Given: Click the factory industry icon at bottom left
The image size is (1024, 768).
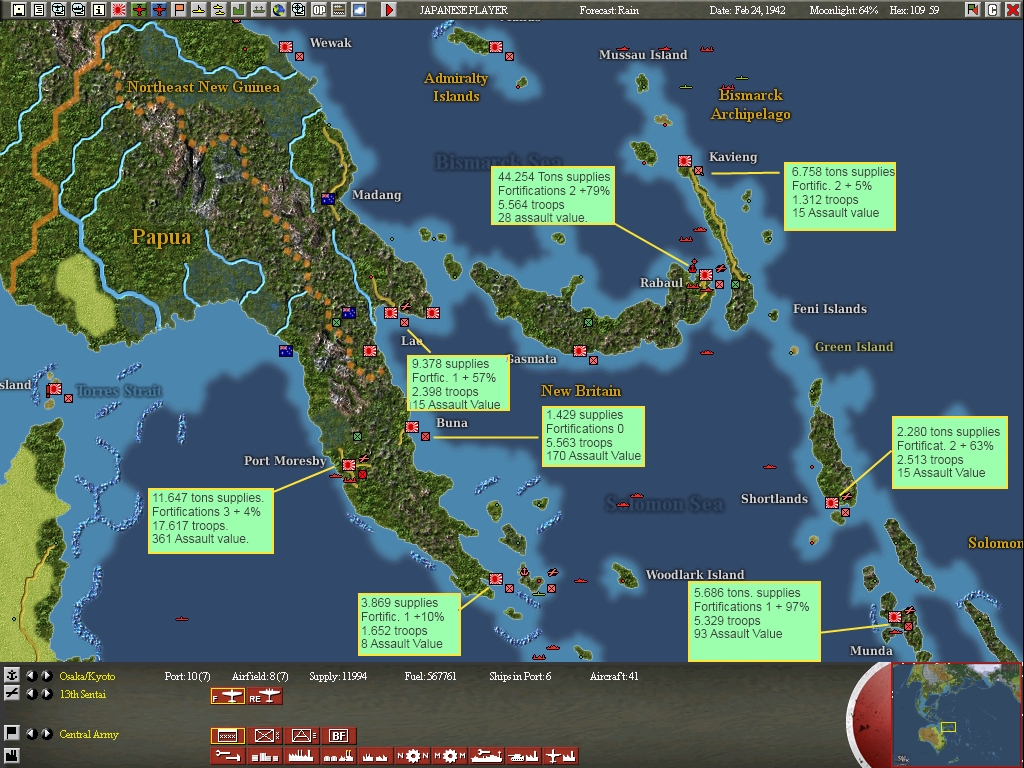Looking at the screenshot, I should 11,756.
